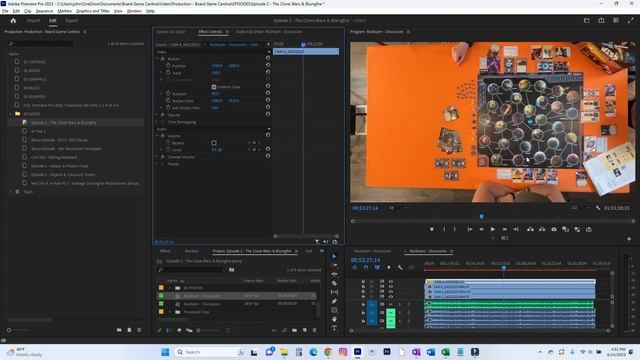
Task: Open the Markers menu
Action: (x=64, y=11)
